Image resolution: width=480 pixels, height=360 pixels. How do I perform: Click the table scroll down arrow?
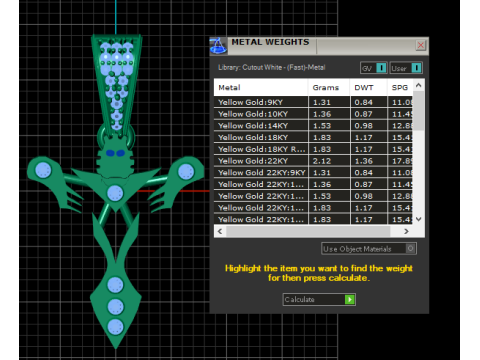[419, 219]
